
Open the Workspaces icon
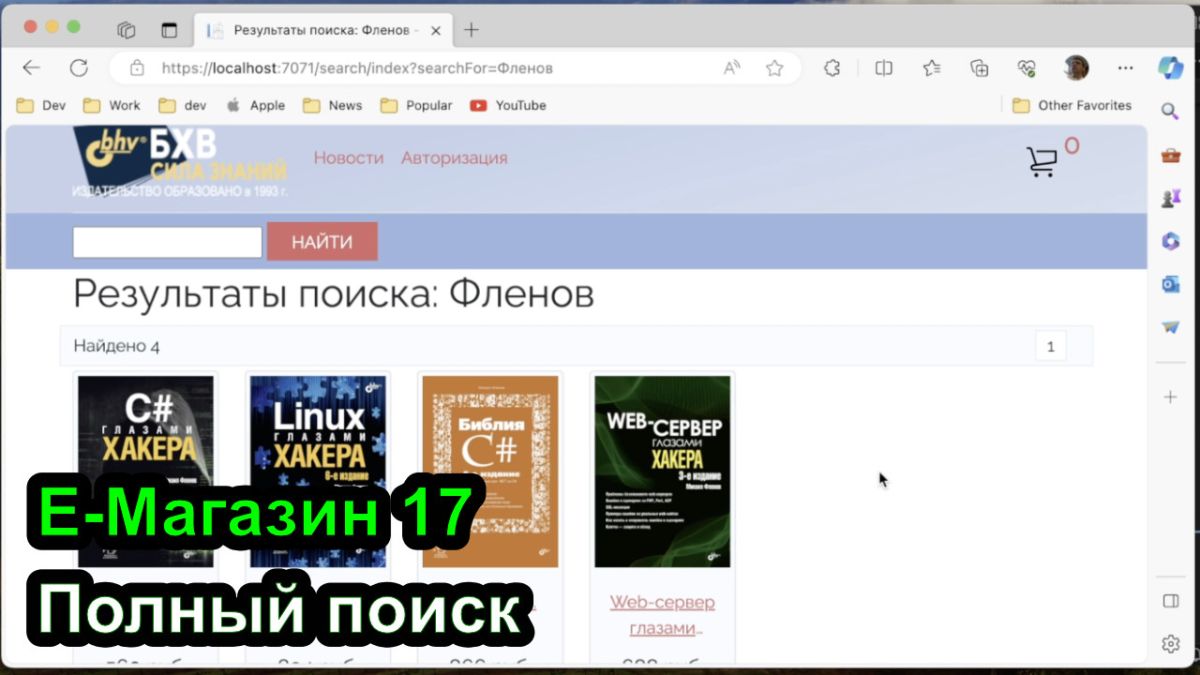[126, 30]
